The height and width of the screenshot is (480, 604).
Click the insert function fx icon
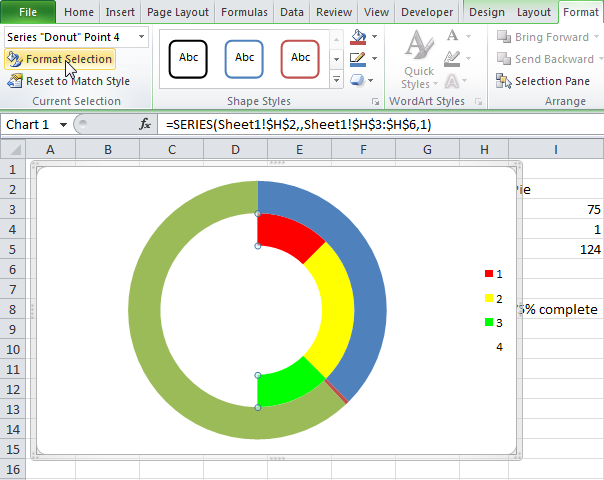coord(145,125)
